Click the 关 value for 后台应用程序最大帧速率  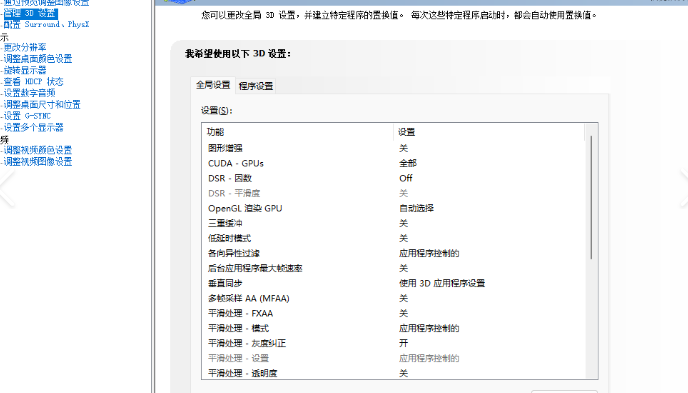click(404, 268)
